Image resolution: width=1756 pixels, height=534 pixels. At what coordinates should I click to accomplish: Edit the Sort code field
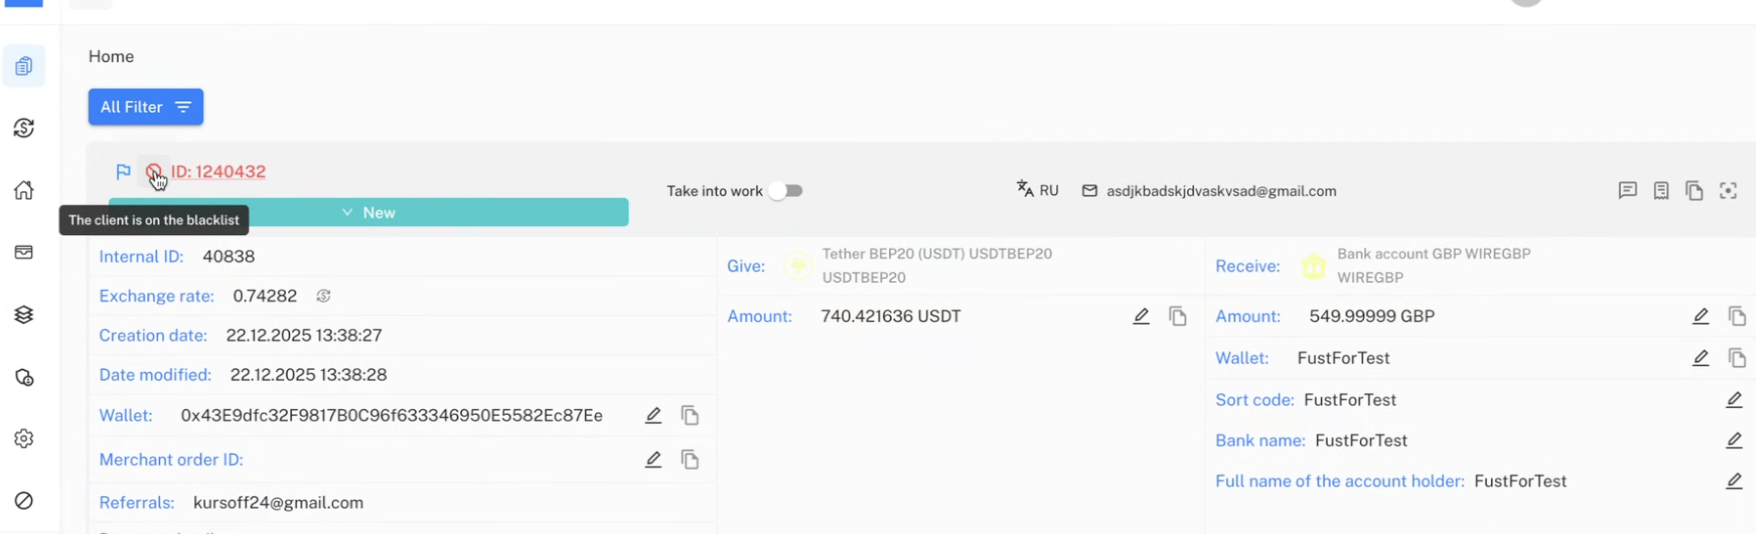coord(1734,400)
